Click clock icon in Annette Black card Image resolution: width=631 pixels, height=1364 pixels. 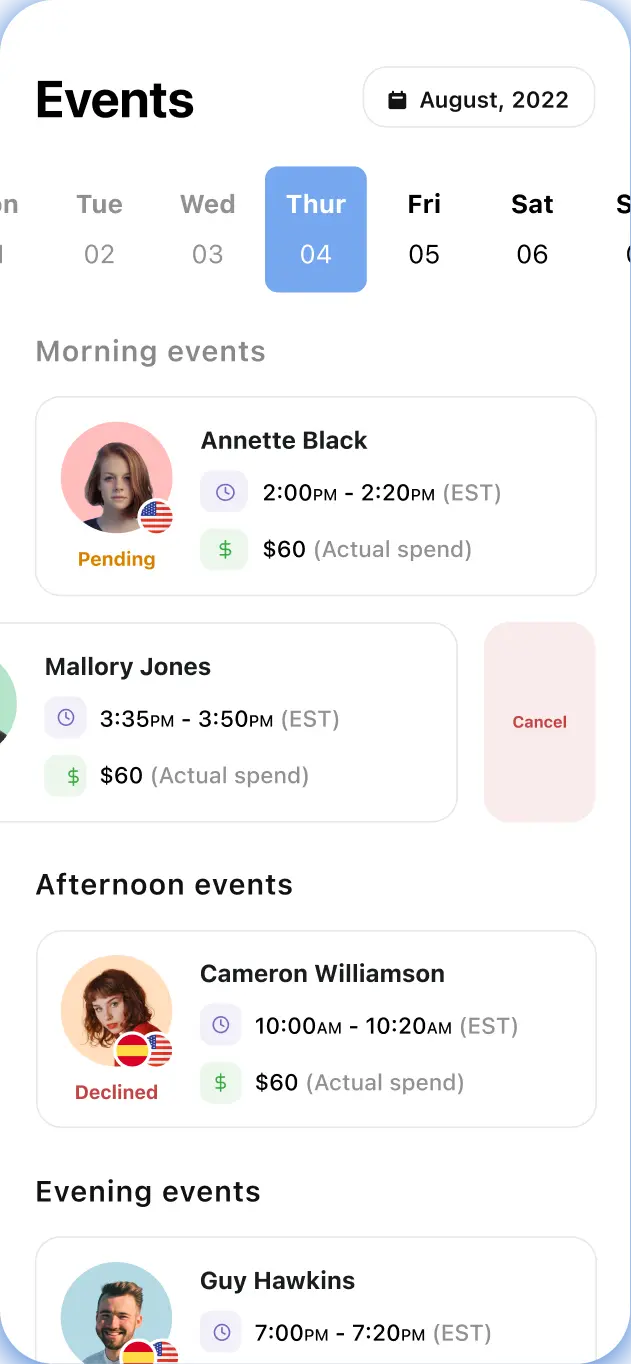(225, 492)
